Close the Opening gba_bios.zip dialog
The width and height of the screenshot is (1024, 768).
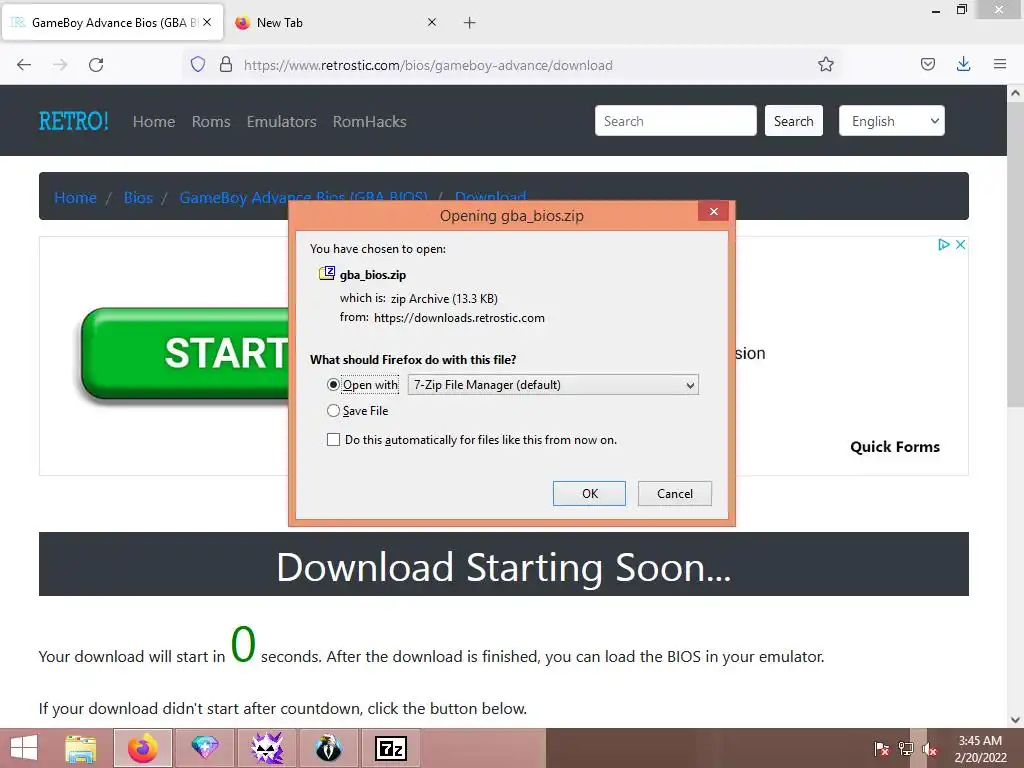(713, 211)
